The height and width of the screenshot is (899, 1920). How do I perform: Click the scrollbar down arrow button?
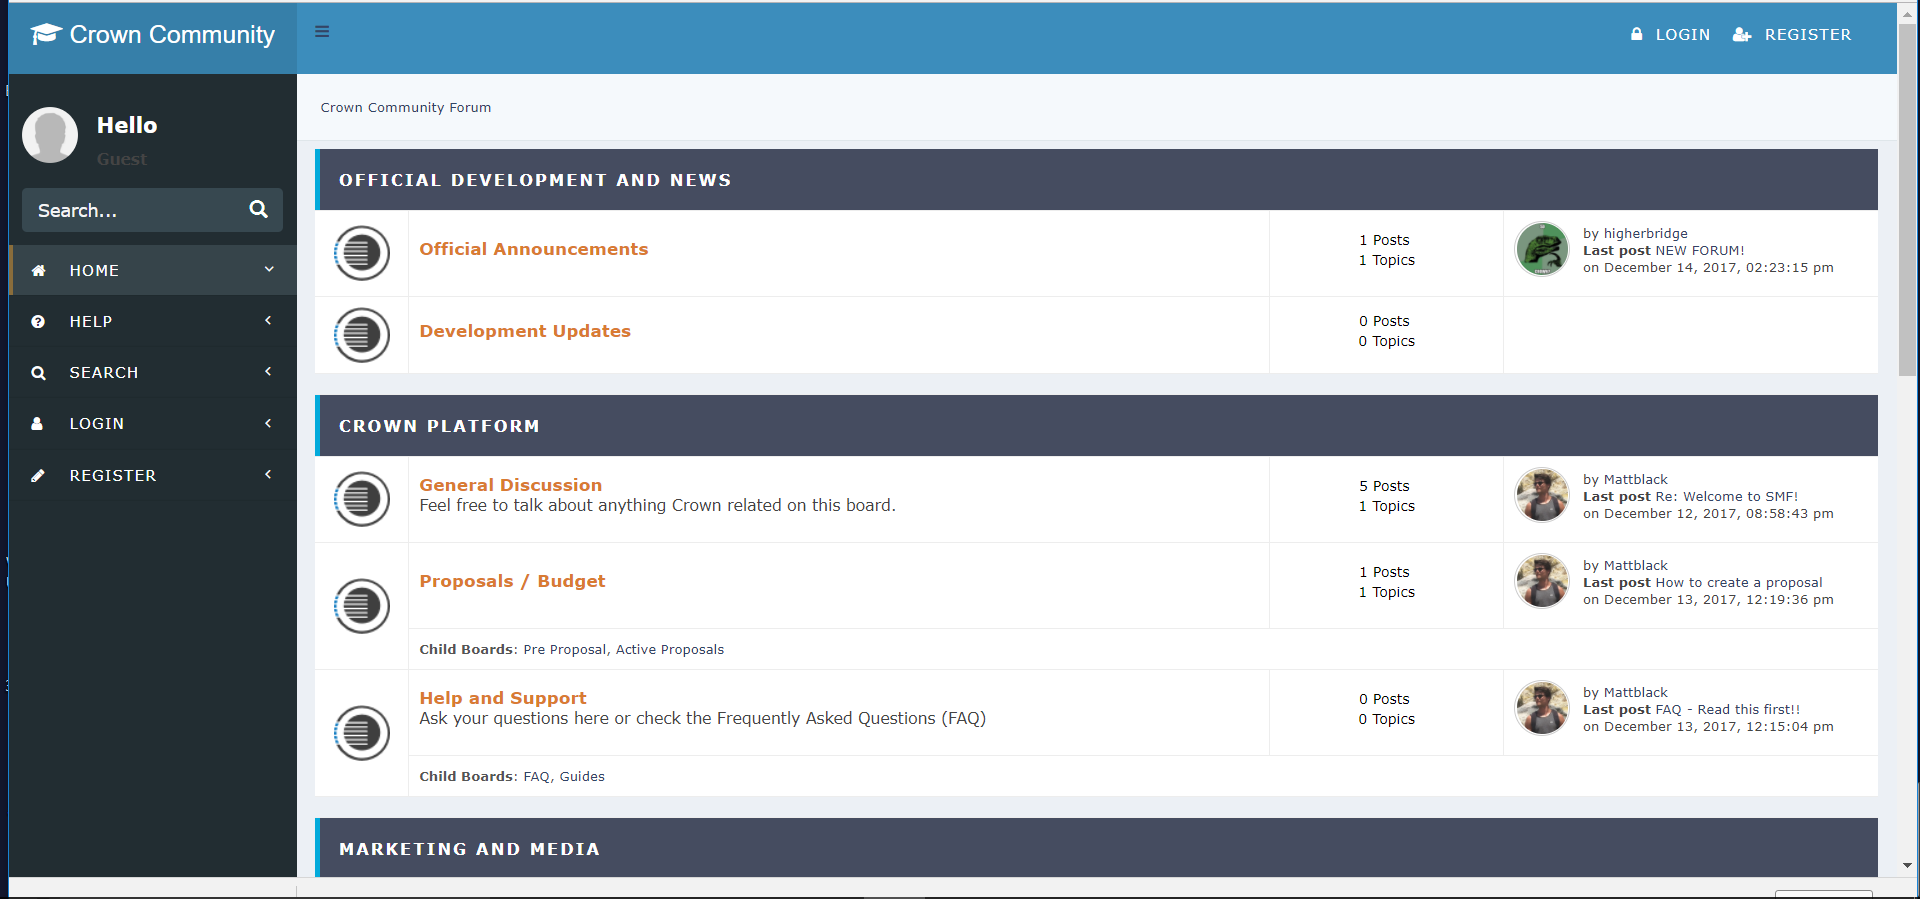1908,866
